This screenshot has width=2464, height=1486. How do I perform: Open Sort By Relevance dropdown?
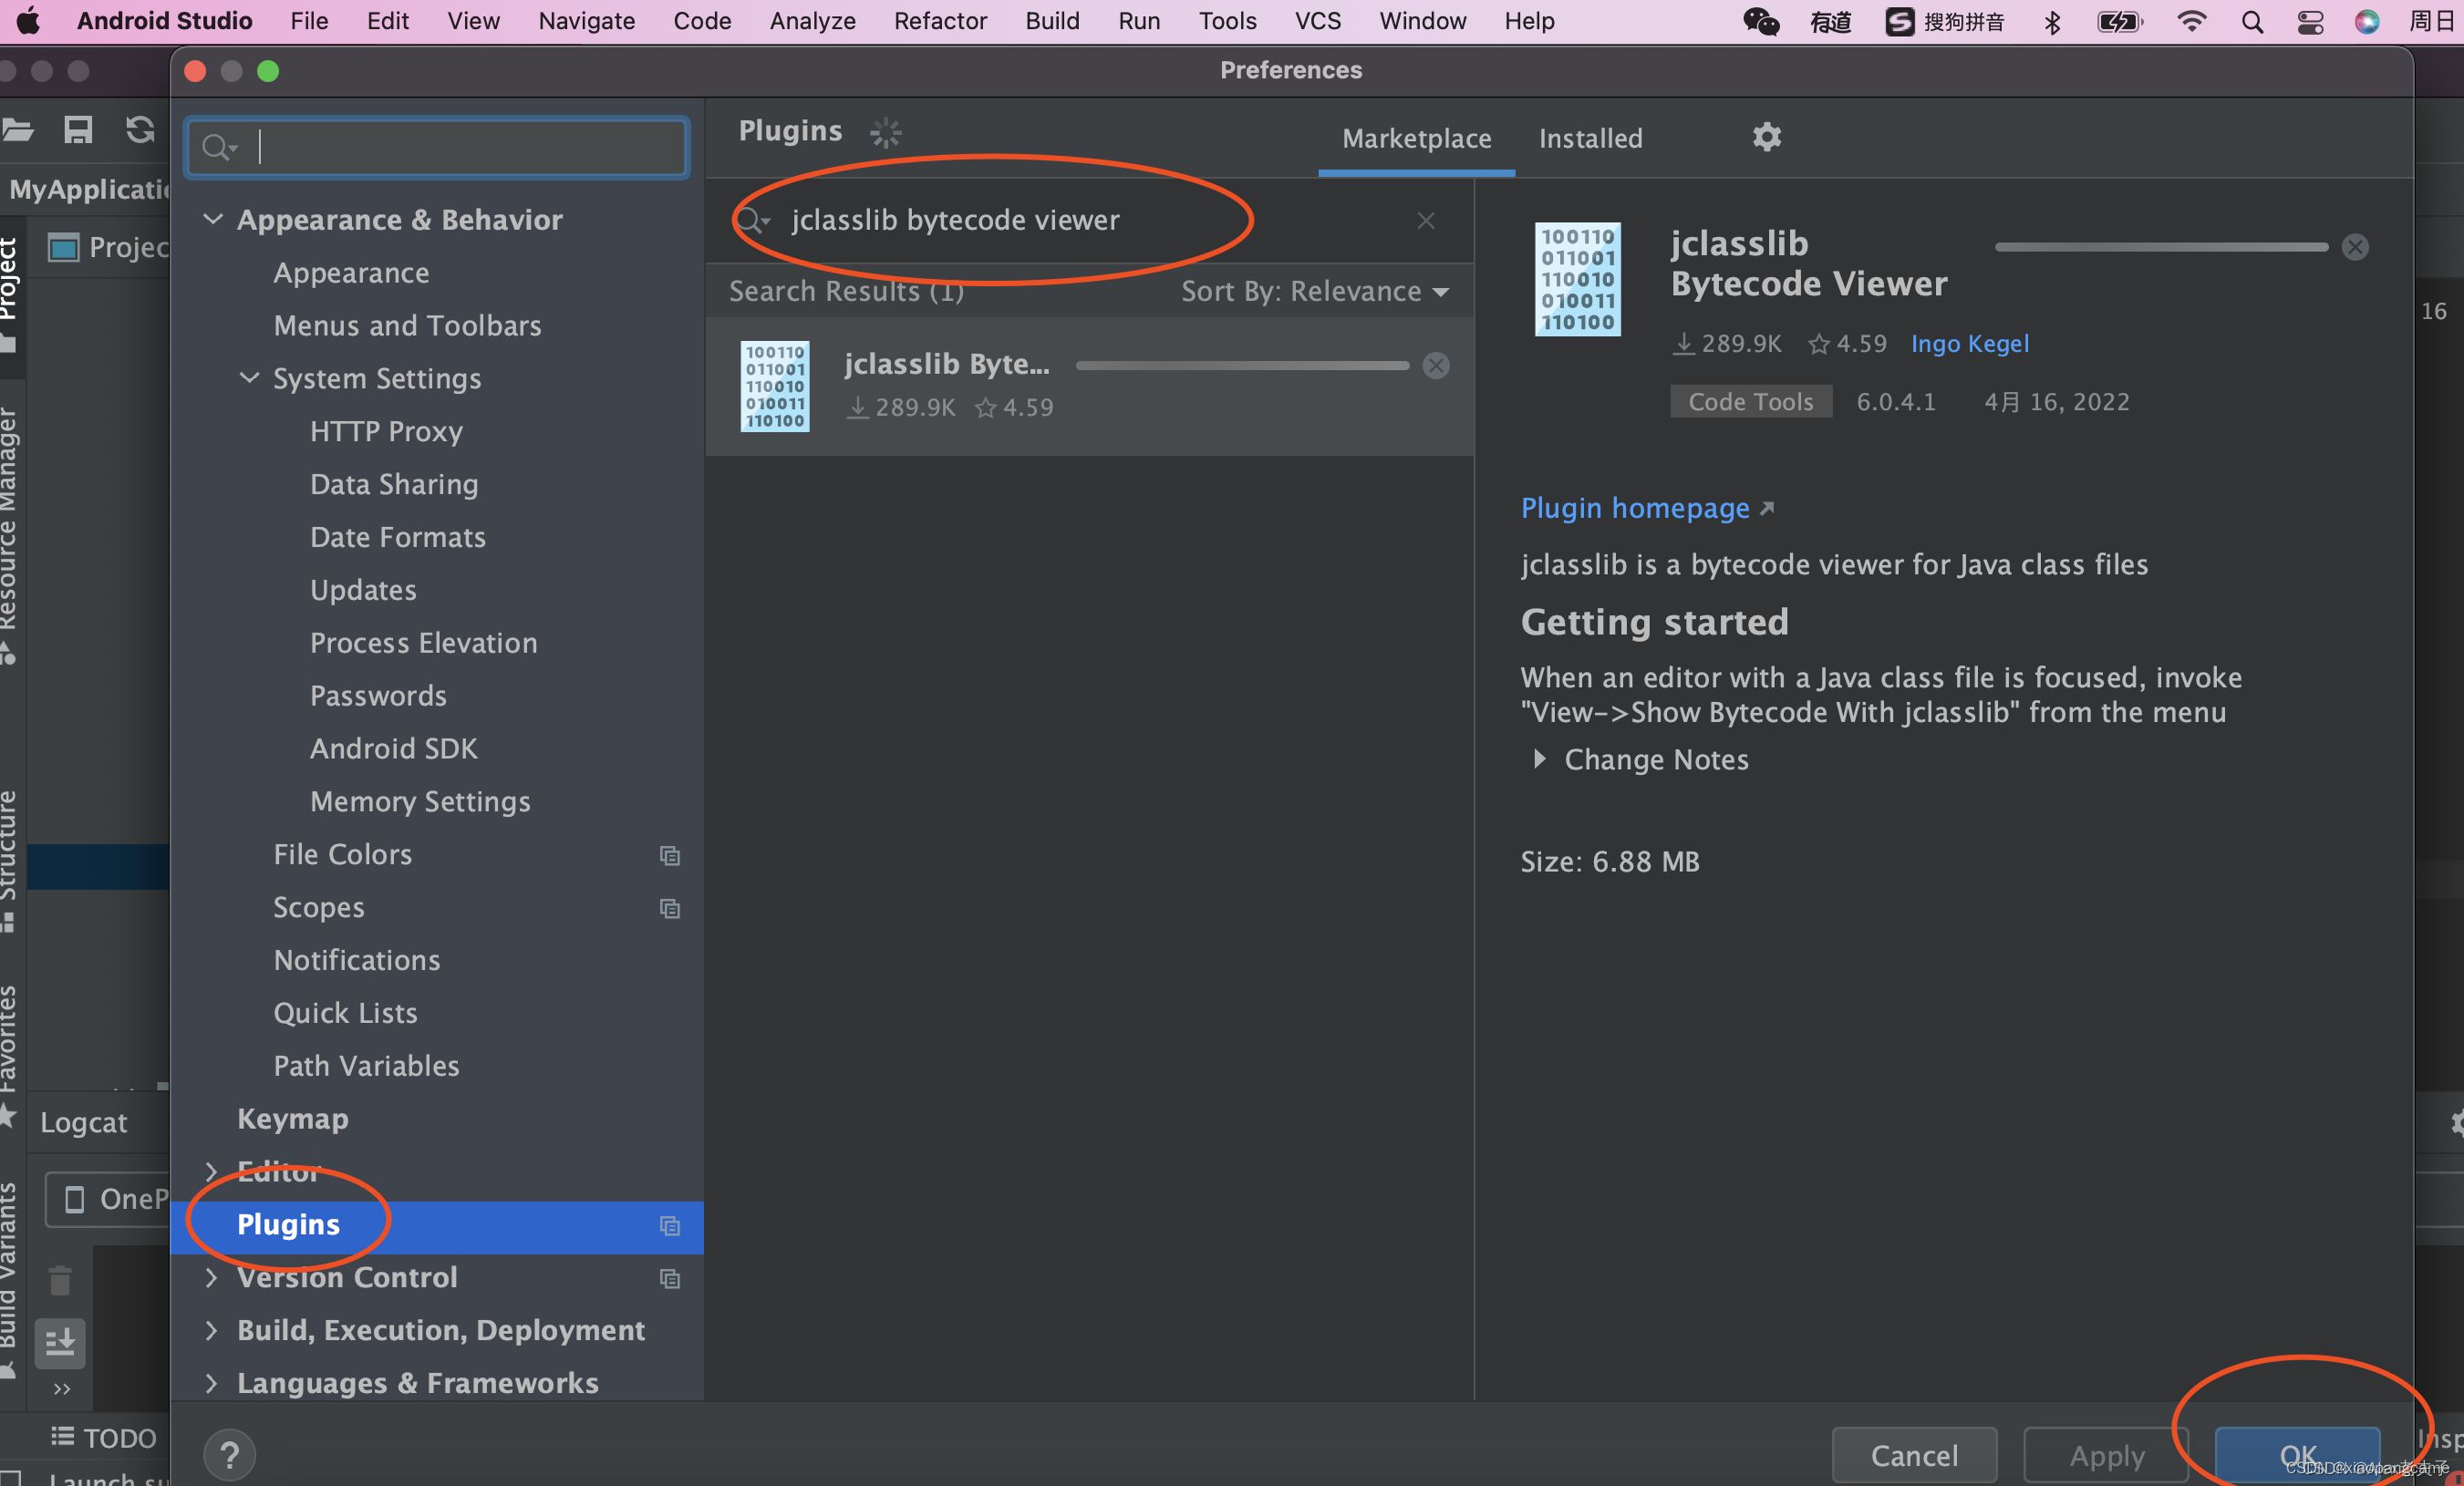[1314, 292]
